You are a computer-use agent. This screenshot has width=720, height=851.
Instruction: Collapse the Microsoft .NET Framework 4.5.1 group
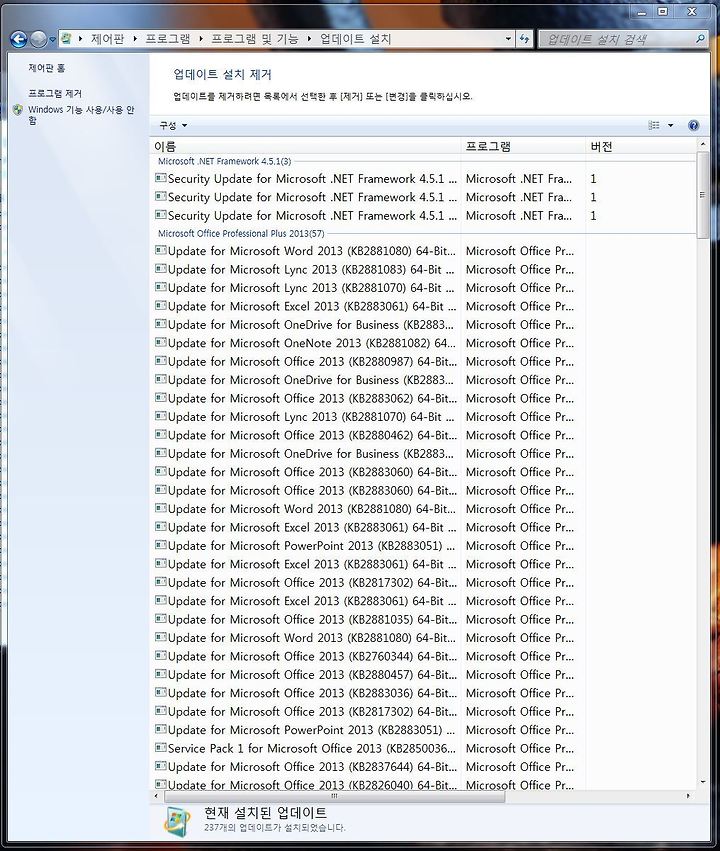(x=225, y=162)
